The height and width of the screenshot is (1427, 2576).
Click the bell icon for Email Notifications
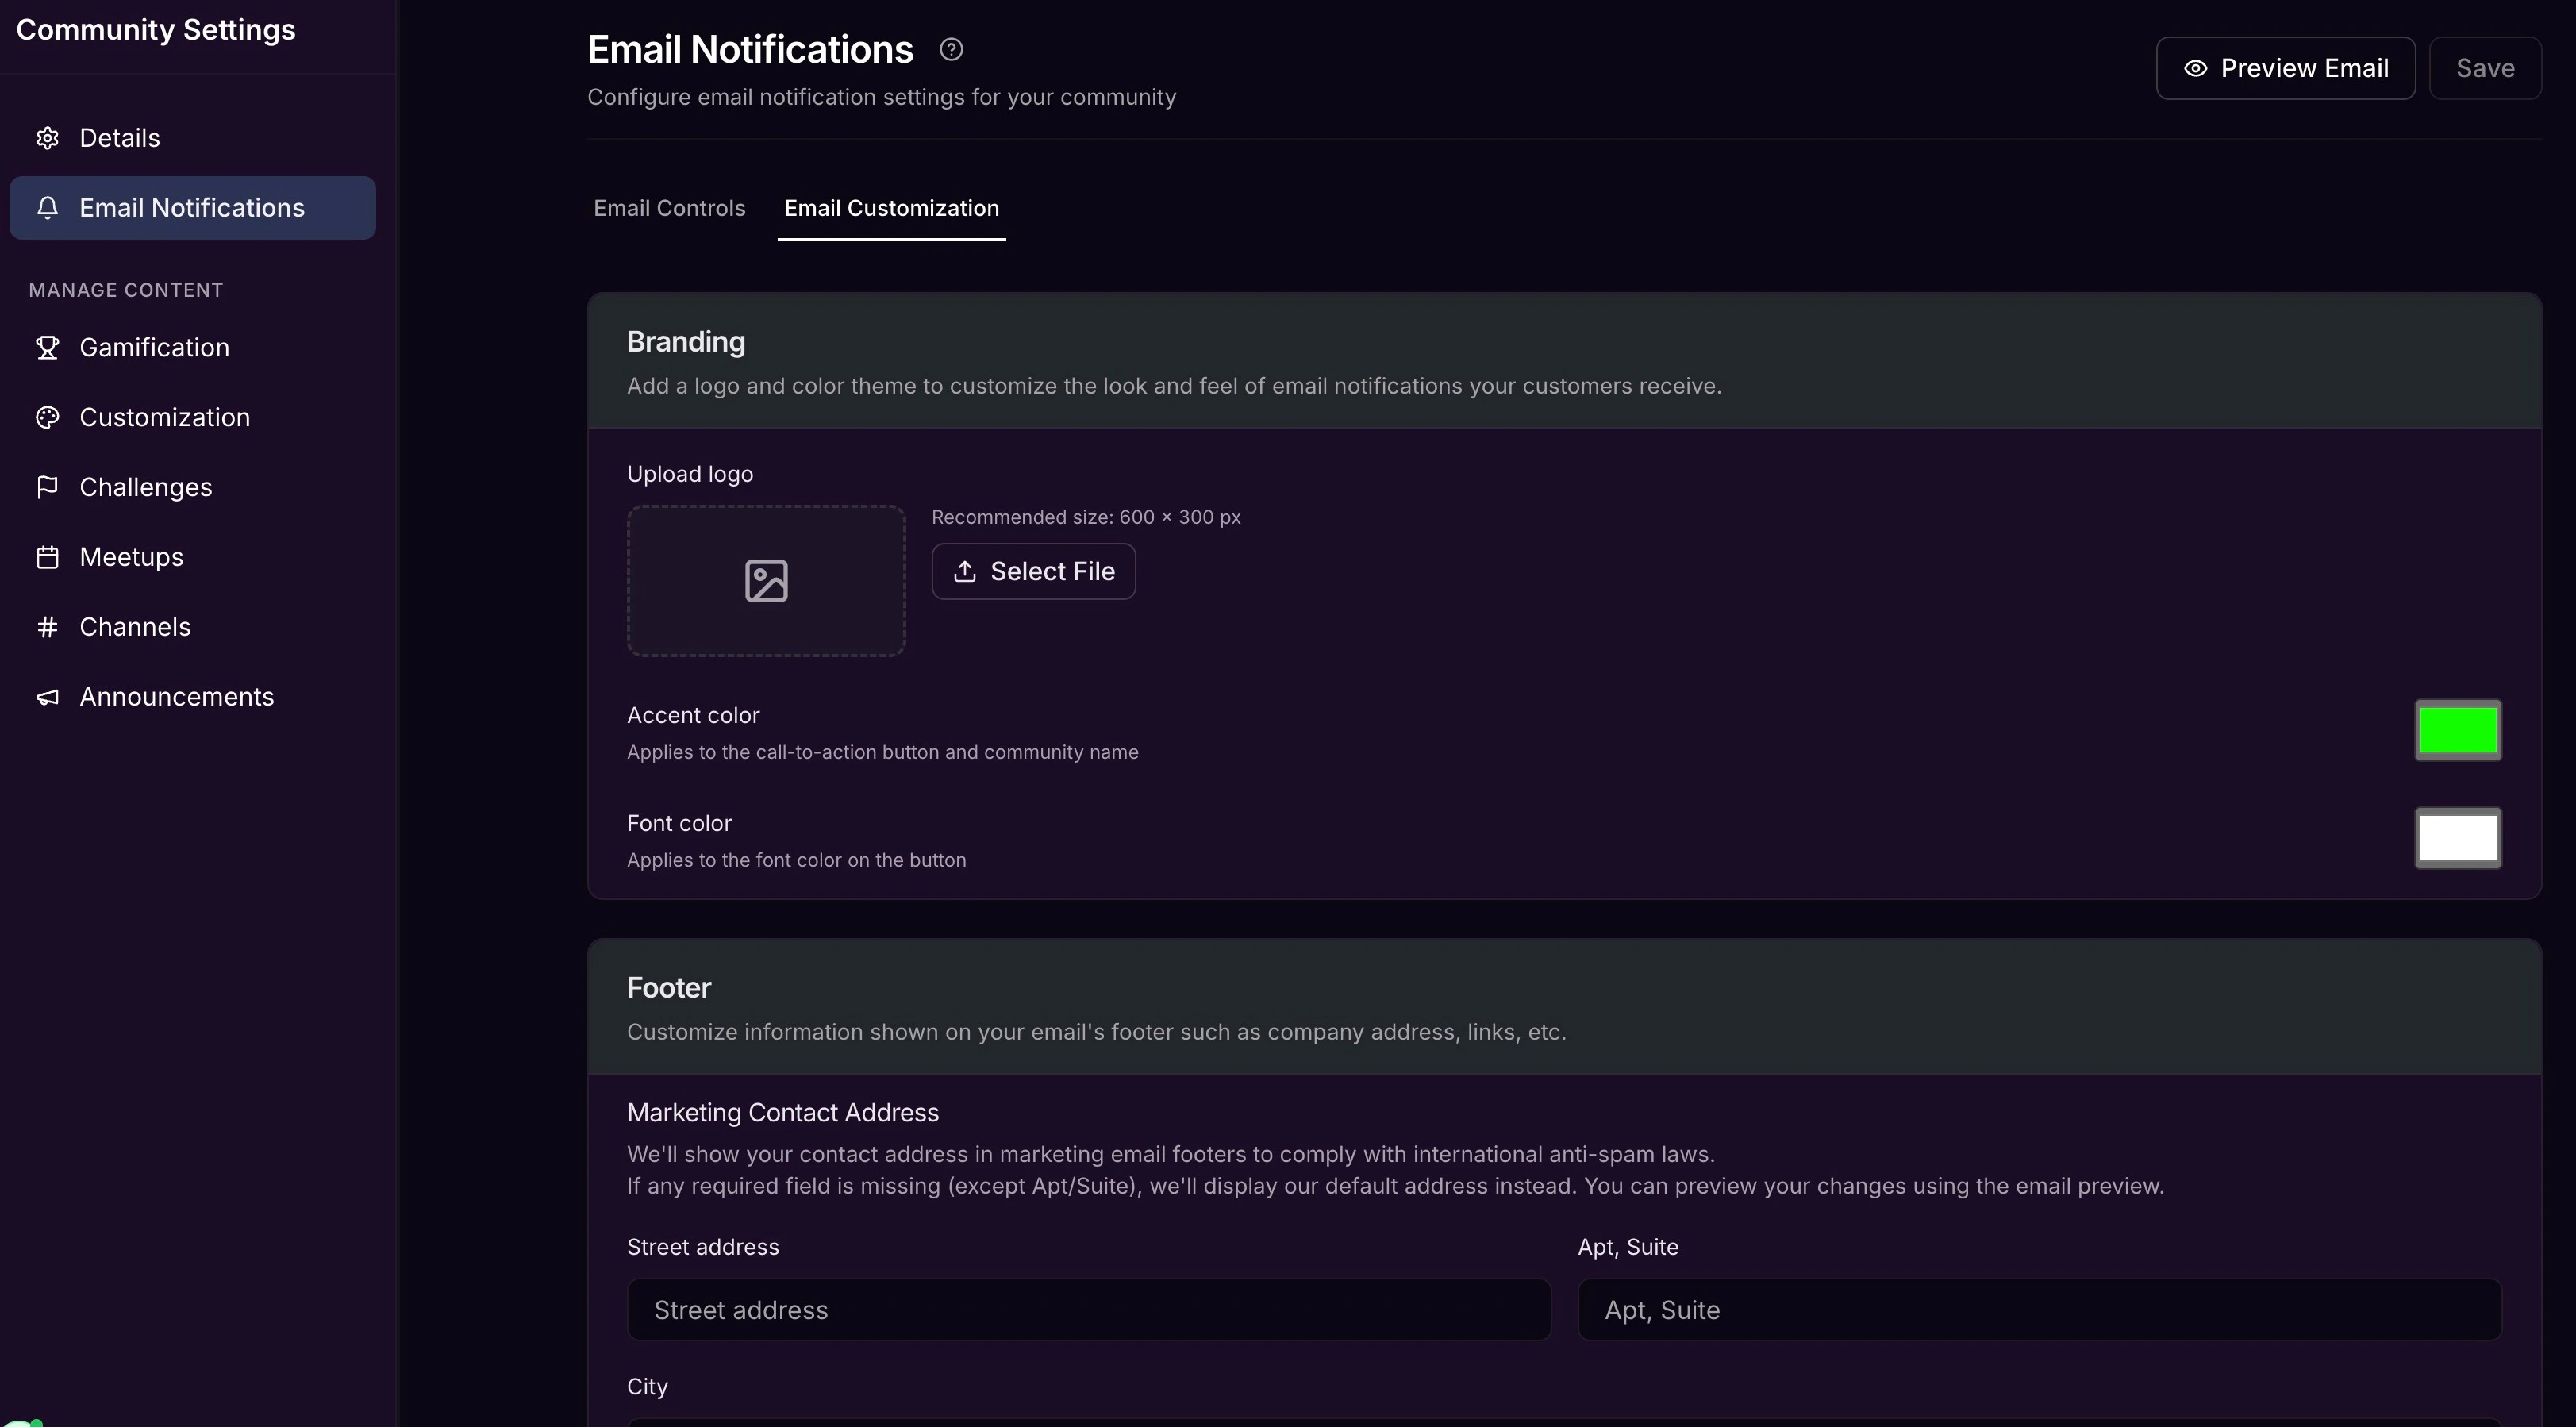[47, 208]
